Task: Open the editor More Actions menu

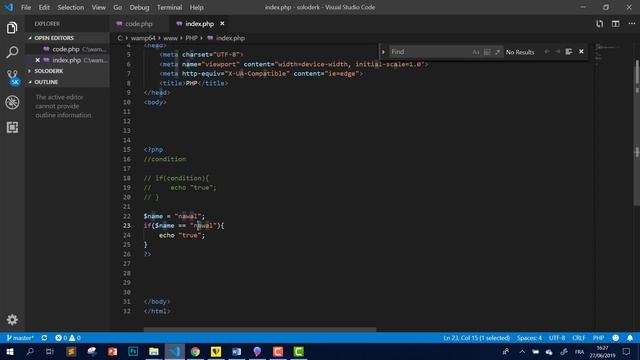Action: click(x=631, y=24)
